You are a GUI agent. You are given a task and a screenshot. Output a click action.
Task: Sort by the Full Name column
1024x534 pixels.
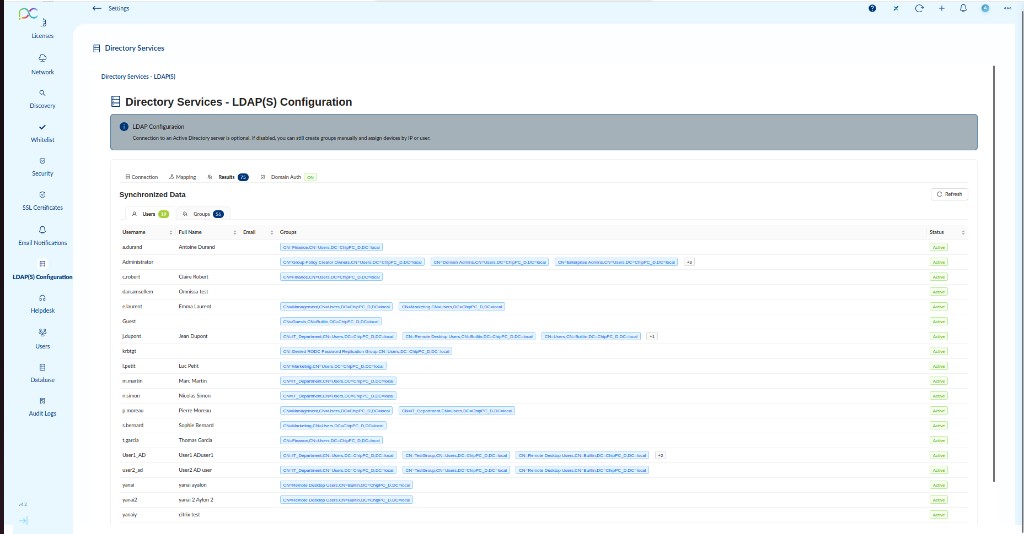tap(207, 232)
